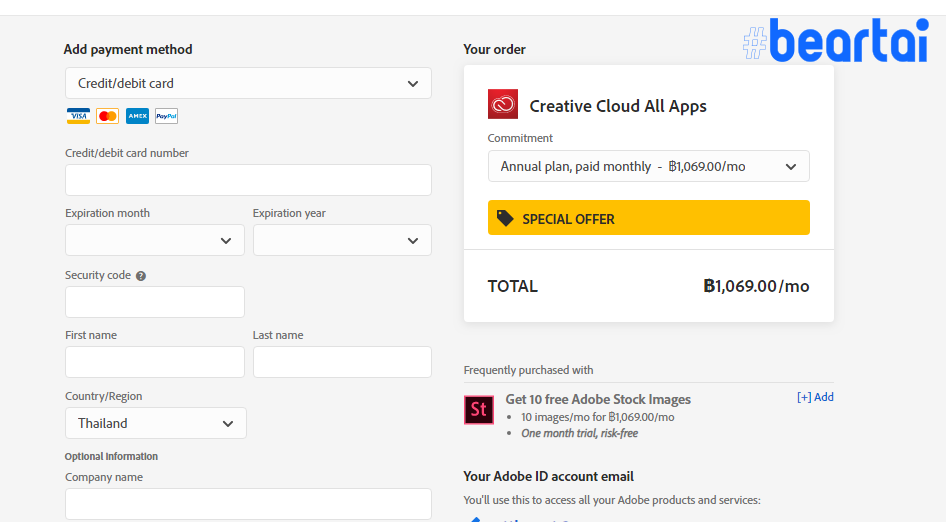
Task: Click the PayPal icon
Action: tap(166, 116)
